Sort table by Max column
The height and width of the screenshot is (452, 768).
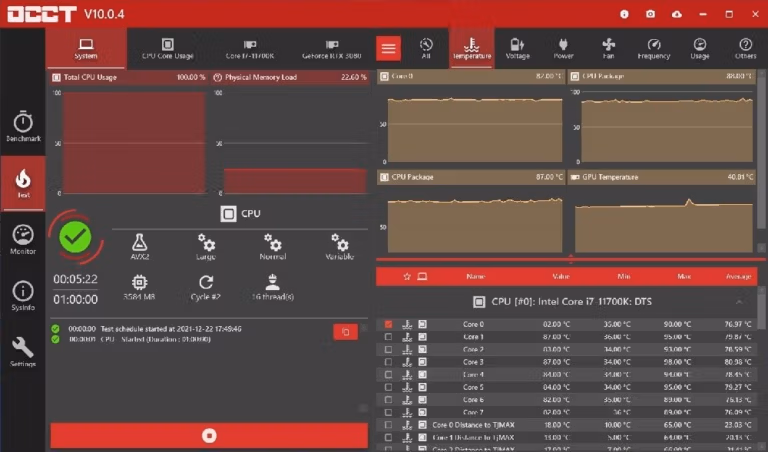point(684,277)
